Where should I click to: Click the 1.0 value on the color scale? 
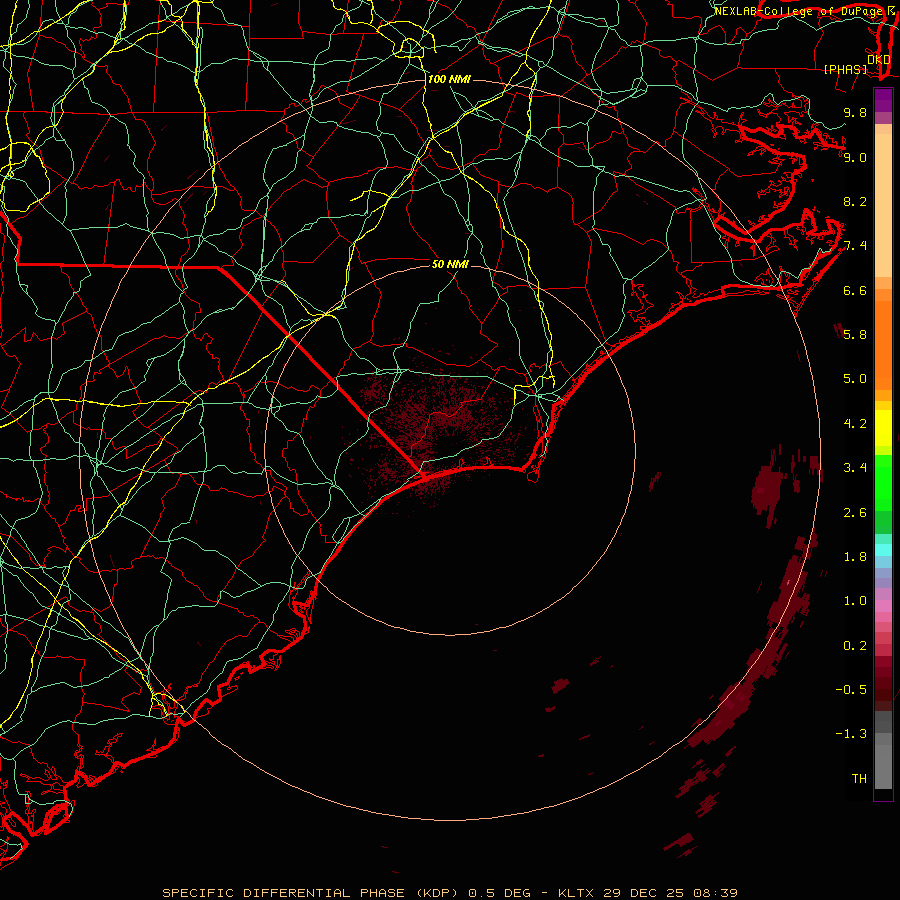(855, 601)
